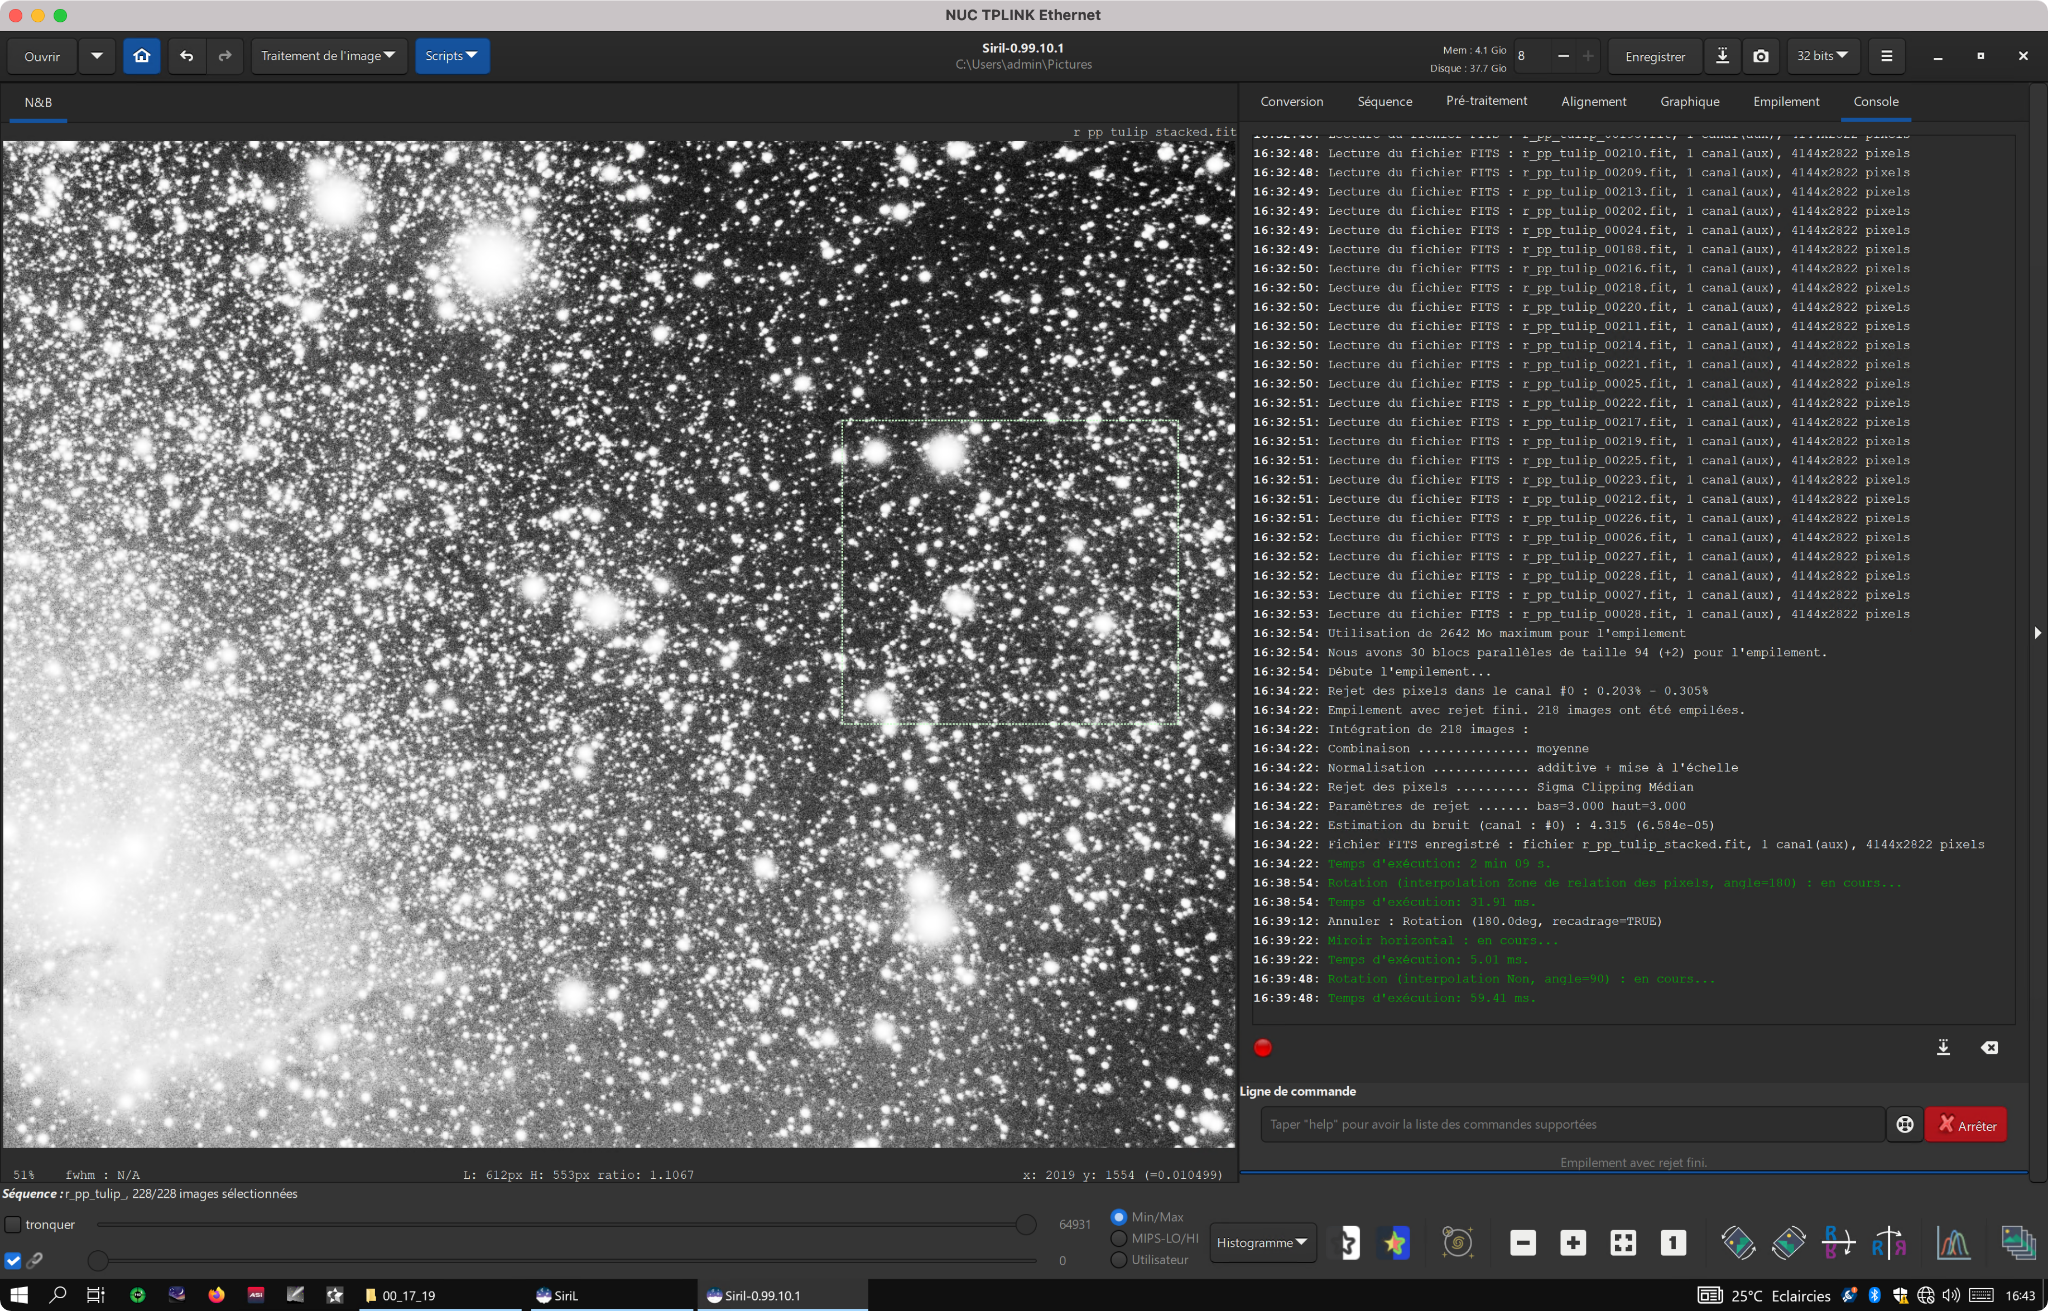Viewport: 2048px width, 1311px height.
Task: Open the Graphique tab
Action: [x=1690, y=101]
